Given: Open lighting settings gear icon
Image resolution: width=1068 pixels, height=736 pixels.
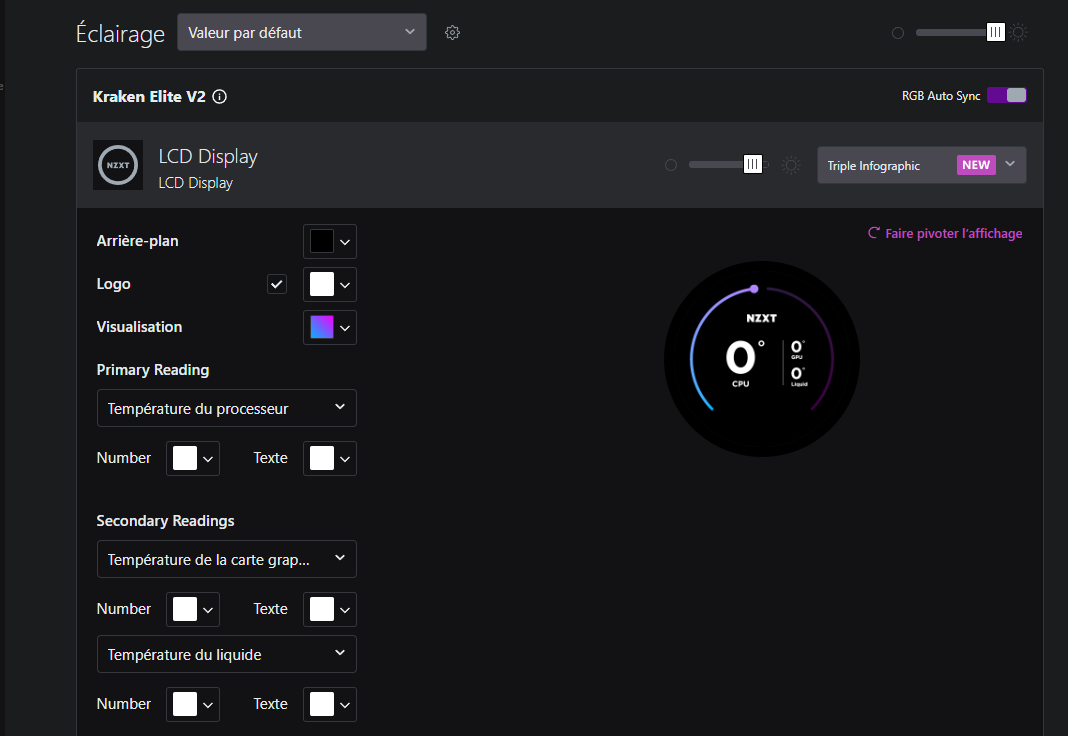Looking at the screenshot, I should pos(452,33).
